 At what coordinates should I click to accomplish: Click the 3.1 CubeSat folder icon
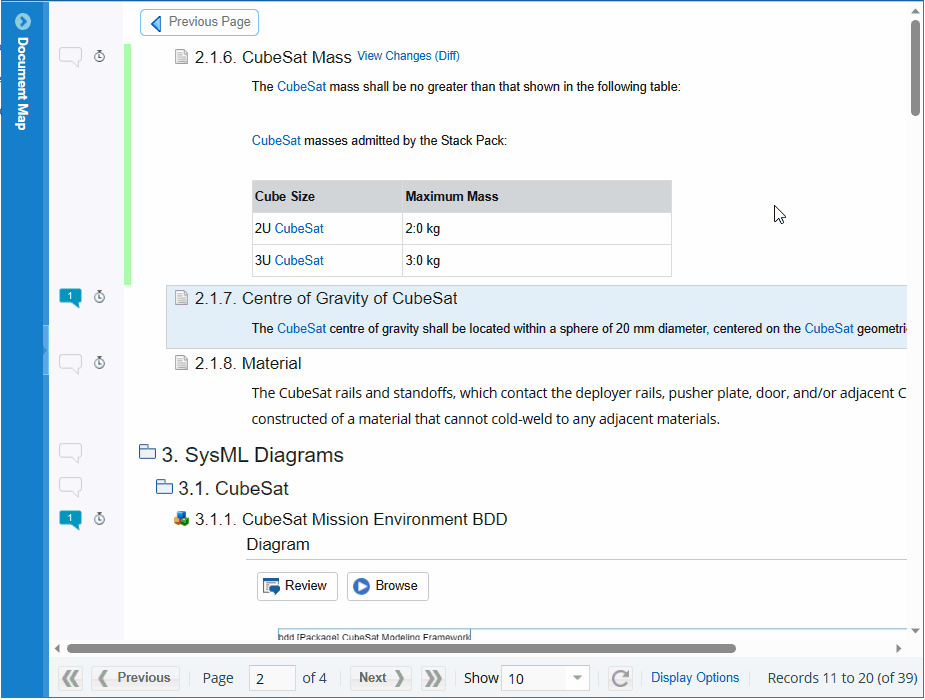tap(165, 487)
